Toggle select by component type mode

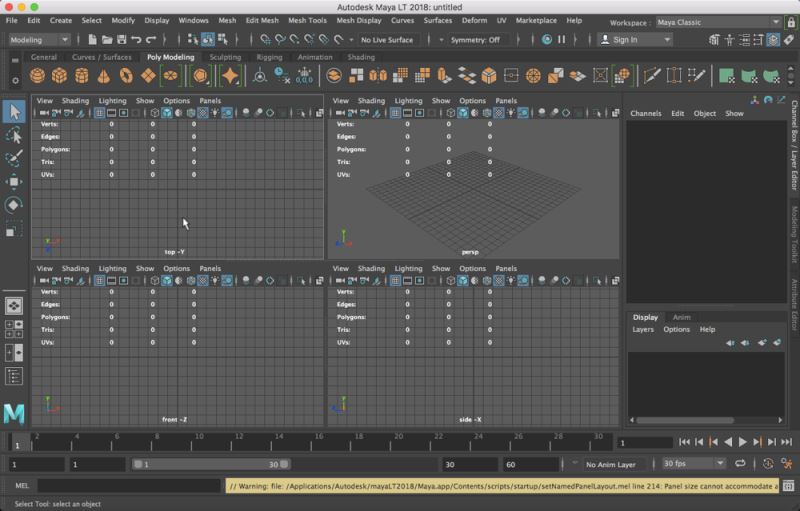[x=222, y=39]
